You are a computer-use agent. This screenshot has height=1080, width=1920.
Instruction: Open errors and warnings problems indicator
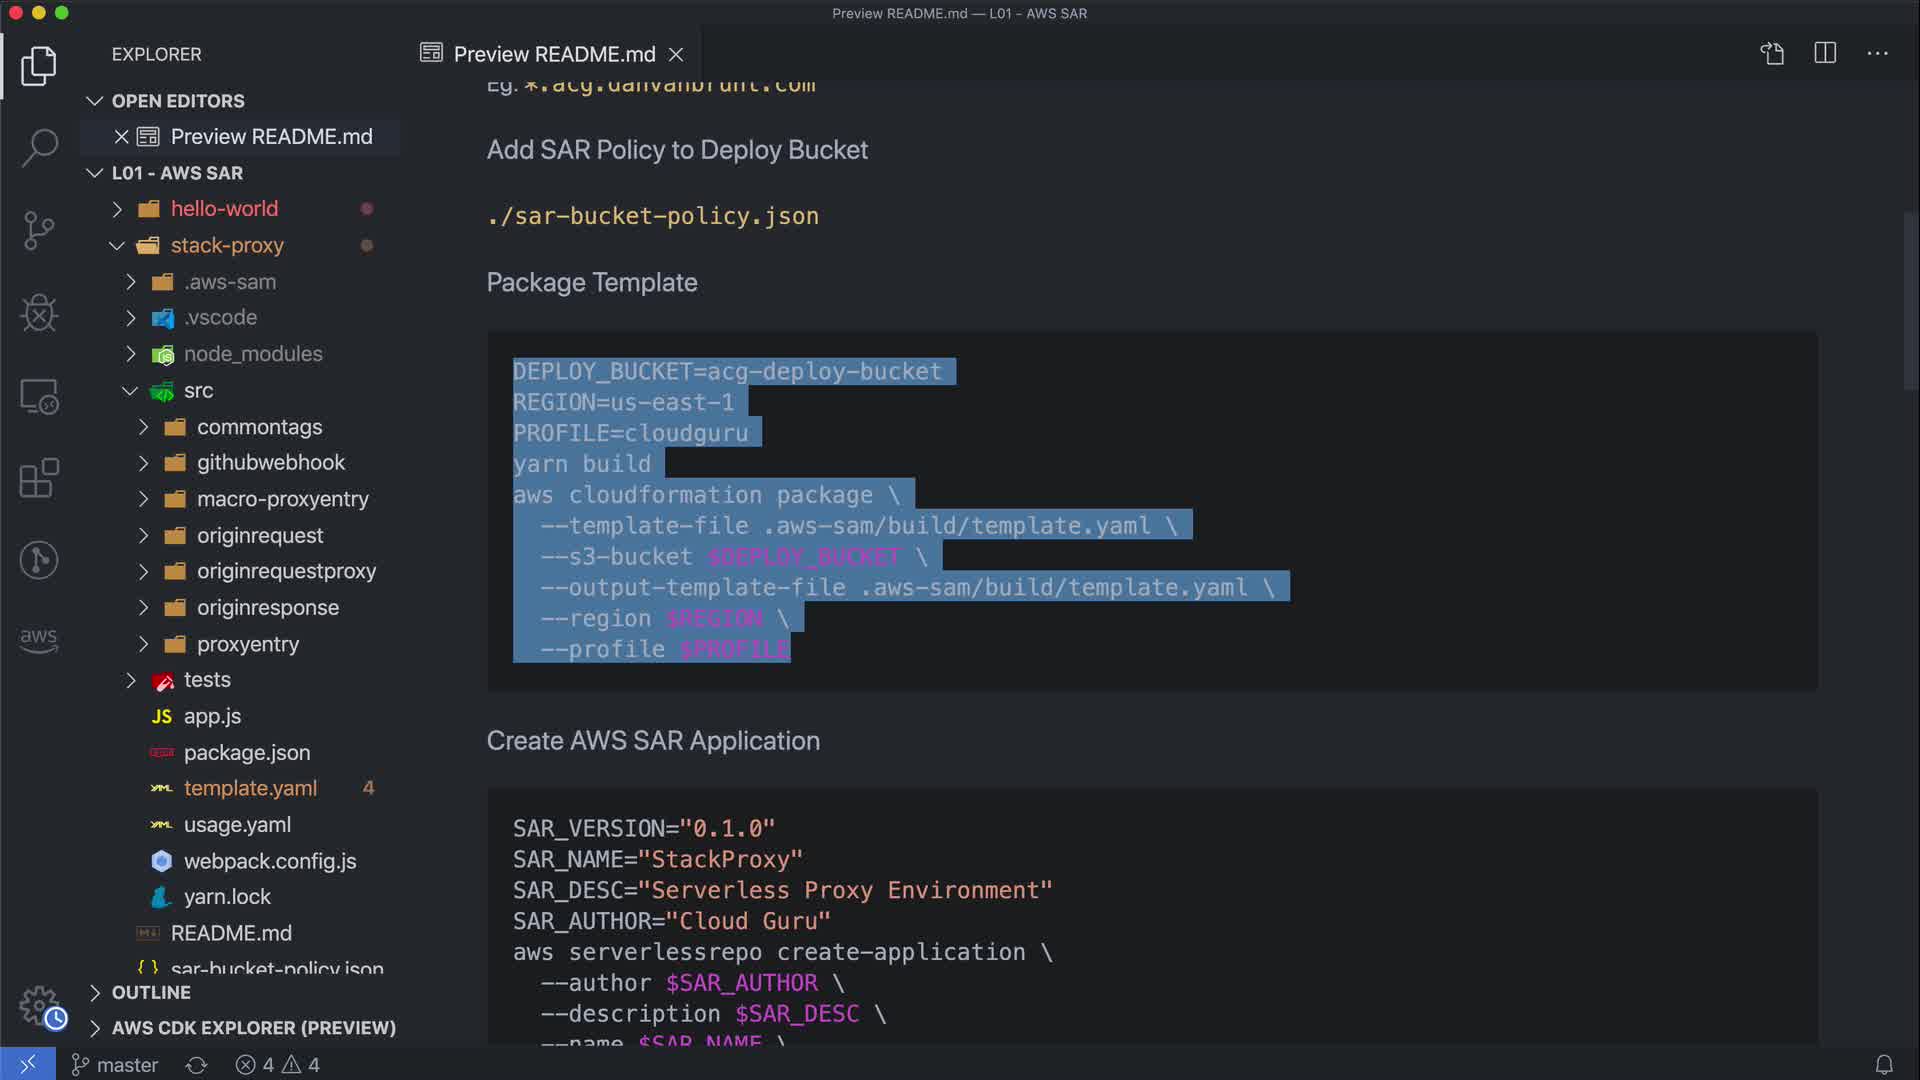278,1065
